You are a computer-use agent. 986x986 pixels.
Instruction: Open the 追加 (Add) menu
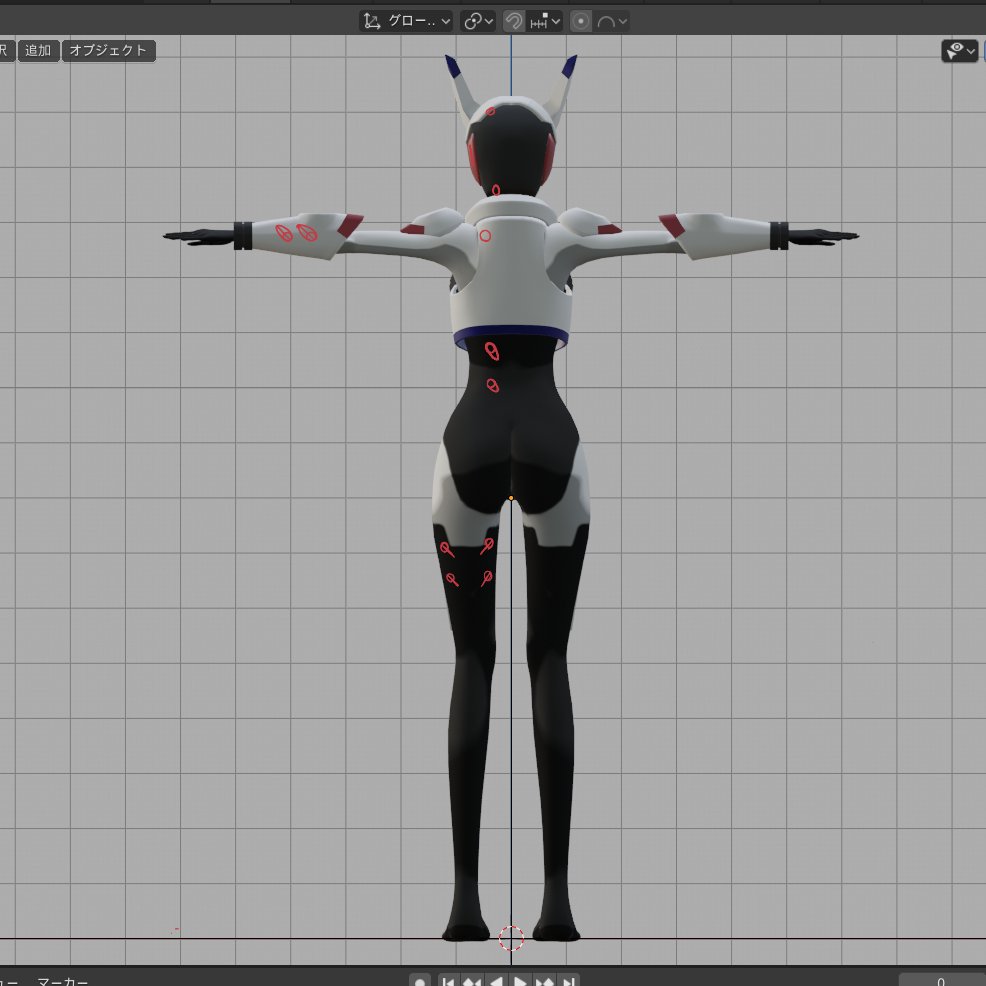pyautogui.click(x=38, y=50)
